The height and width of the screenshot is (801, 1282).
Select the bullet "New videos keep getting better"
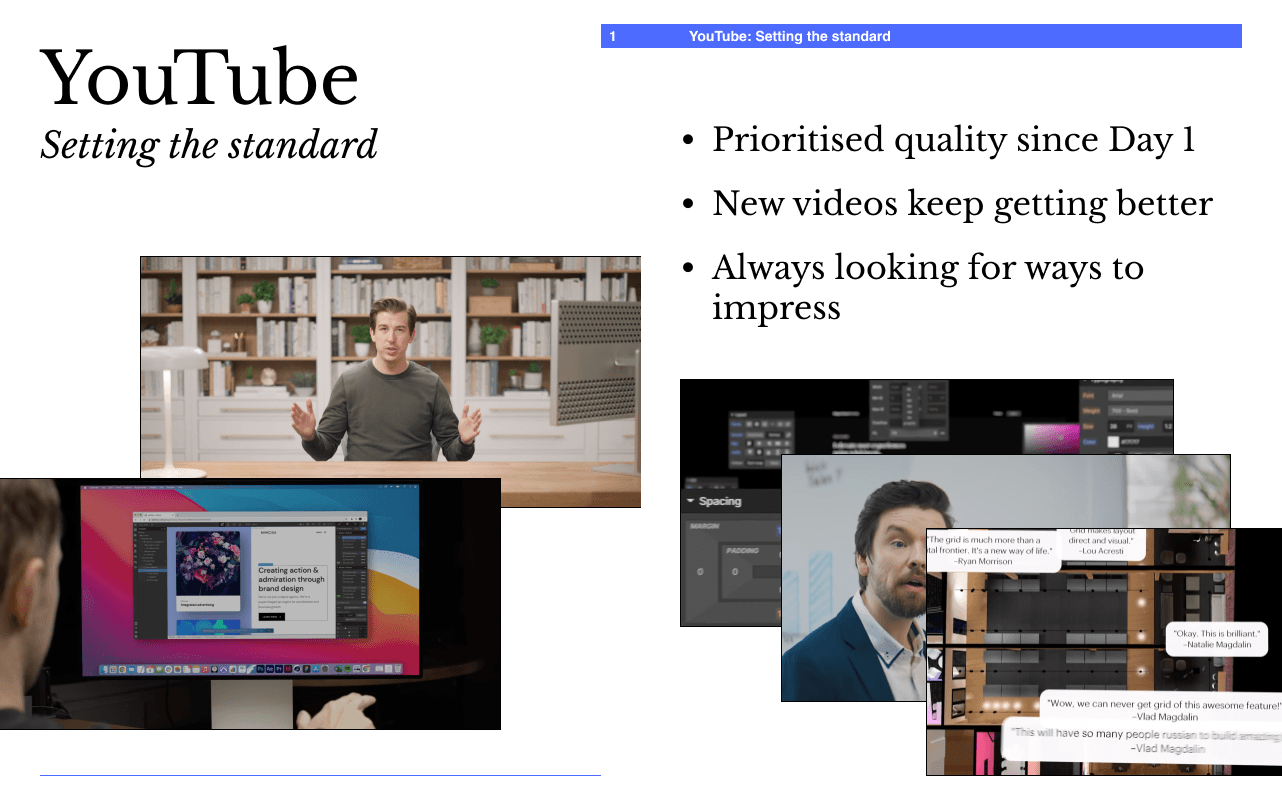(962, 204)
